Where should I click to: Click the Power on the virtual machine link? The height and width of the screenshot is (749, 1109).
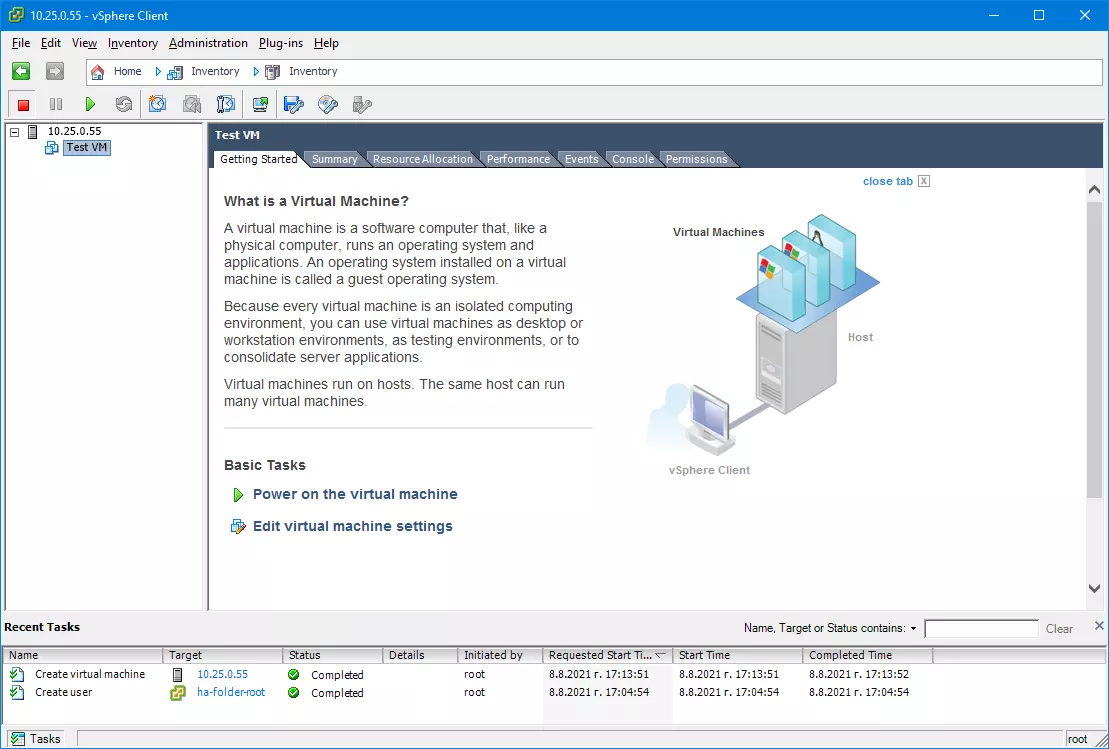click(x=355, y=494)
